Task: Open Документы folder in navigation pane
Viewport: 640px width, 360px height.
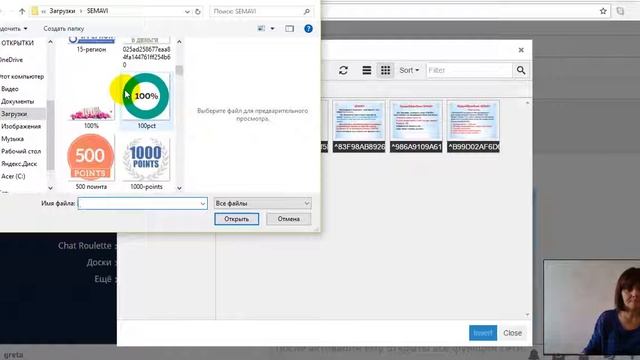Action: [18, 101]
